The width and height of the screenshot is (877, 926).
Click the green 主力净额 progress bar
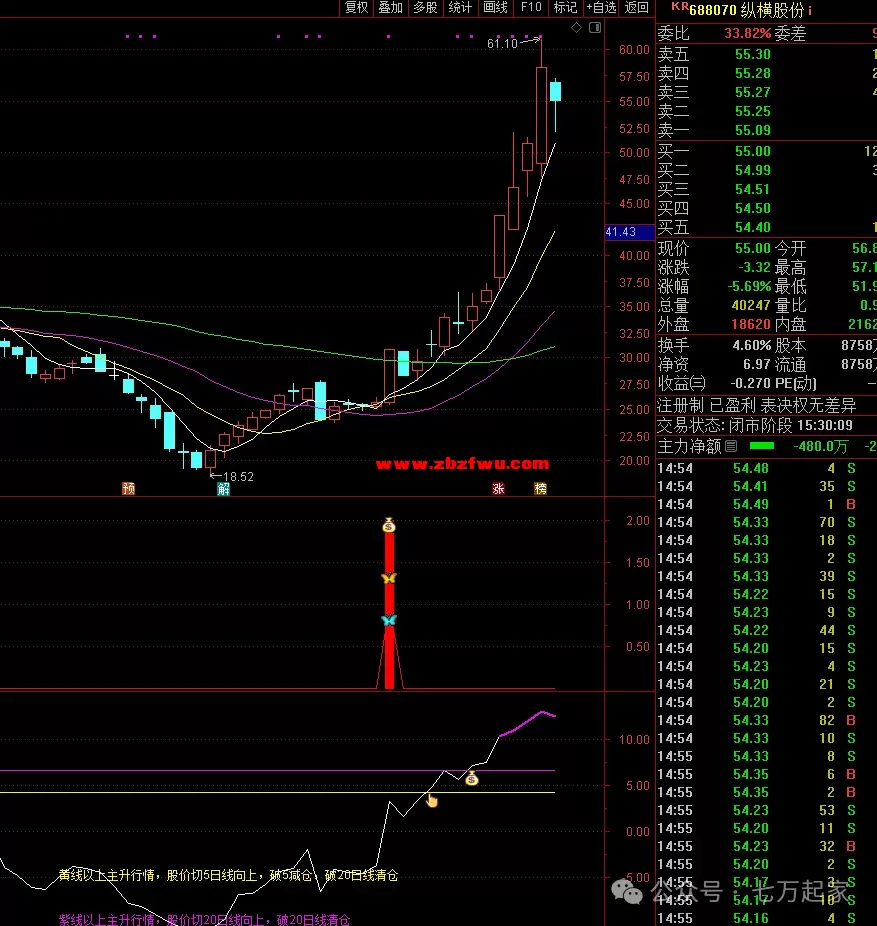click(x=761, y=446)
